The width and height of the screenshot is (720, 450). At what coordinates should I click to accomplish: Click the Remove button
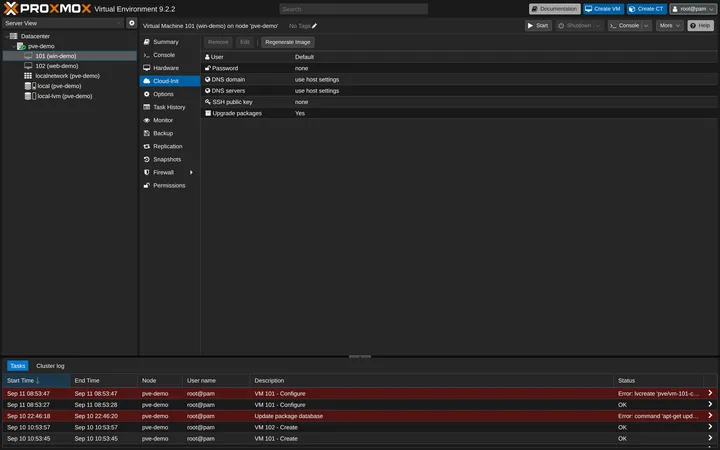[x=218, y=42]
